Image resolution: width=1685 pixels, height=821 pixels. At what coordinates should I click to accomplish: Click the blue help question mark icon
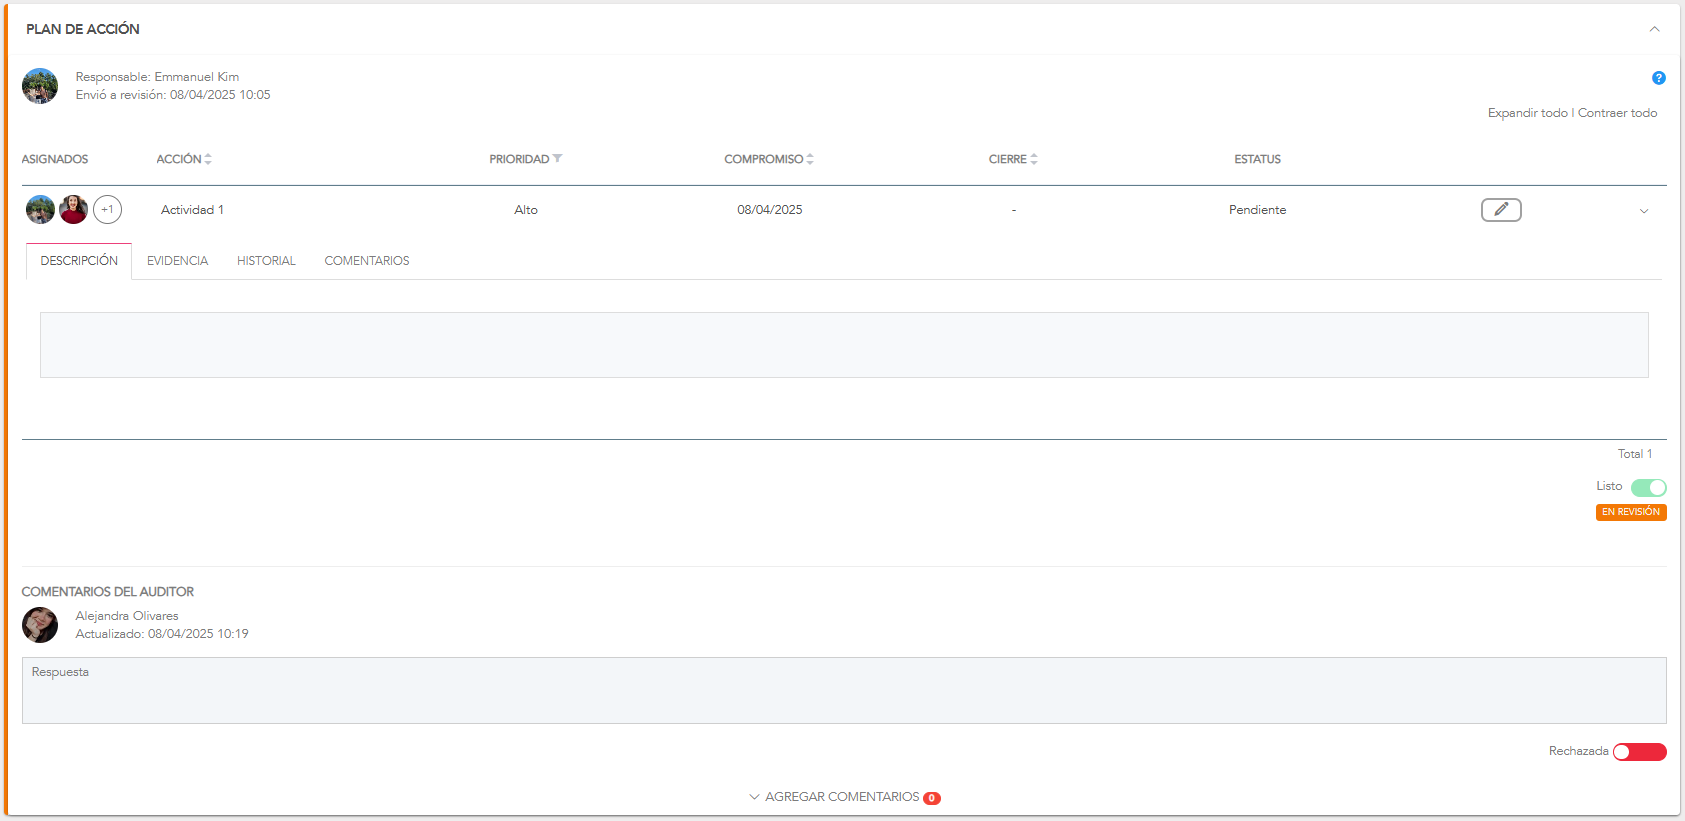pos(1658,78)
